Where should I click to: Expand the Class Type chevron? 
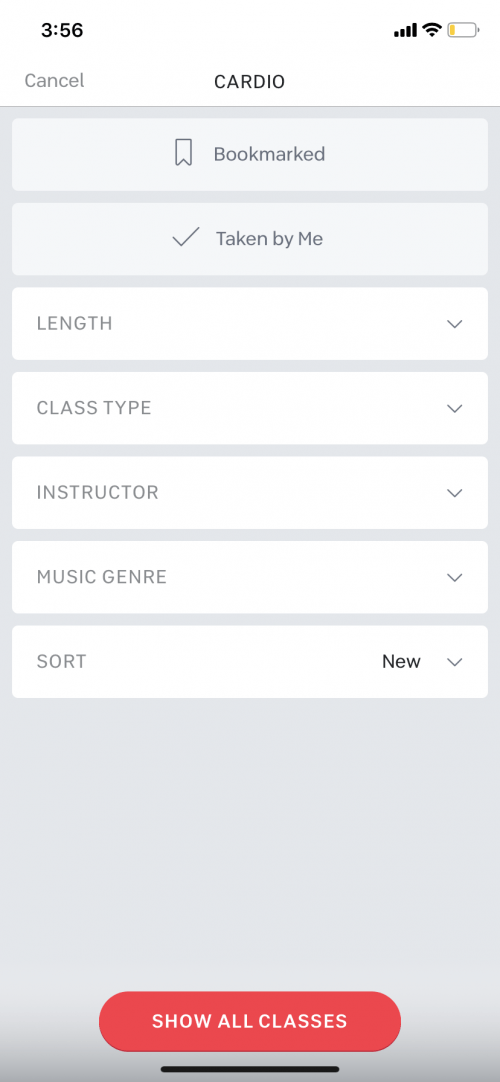[x=454, y=409]
